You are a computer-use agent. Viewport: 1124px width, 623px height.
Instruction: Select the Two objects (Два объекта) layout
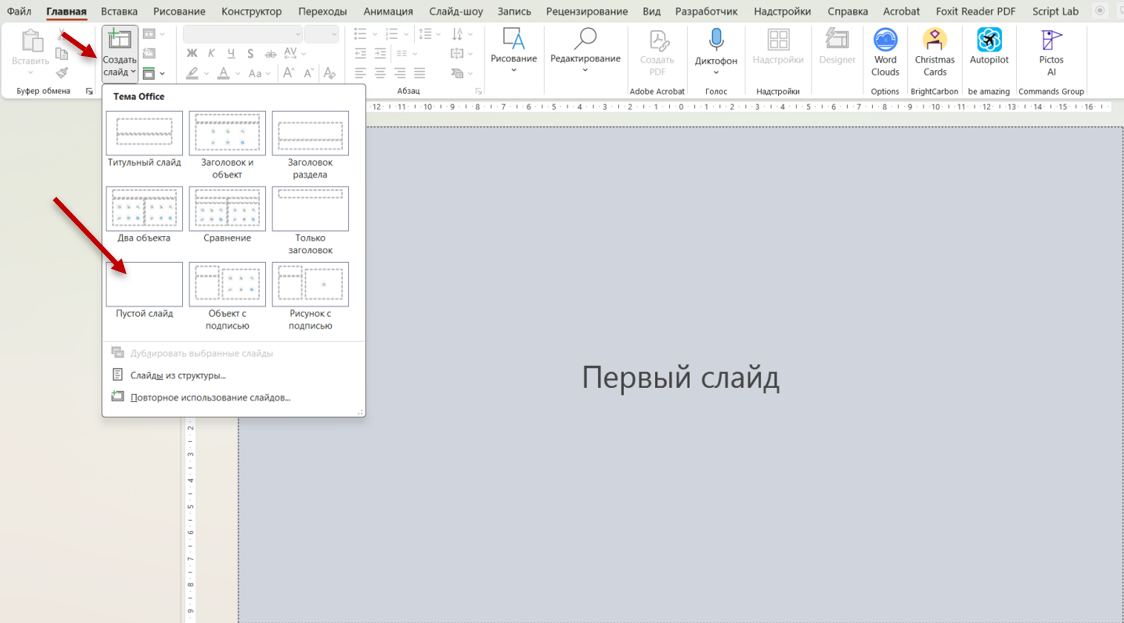pyautogui.click(x=144, y=209)
